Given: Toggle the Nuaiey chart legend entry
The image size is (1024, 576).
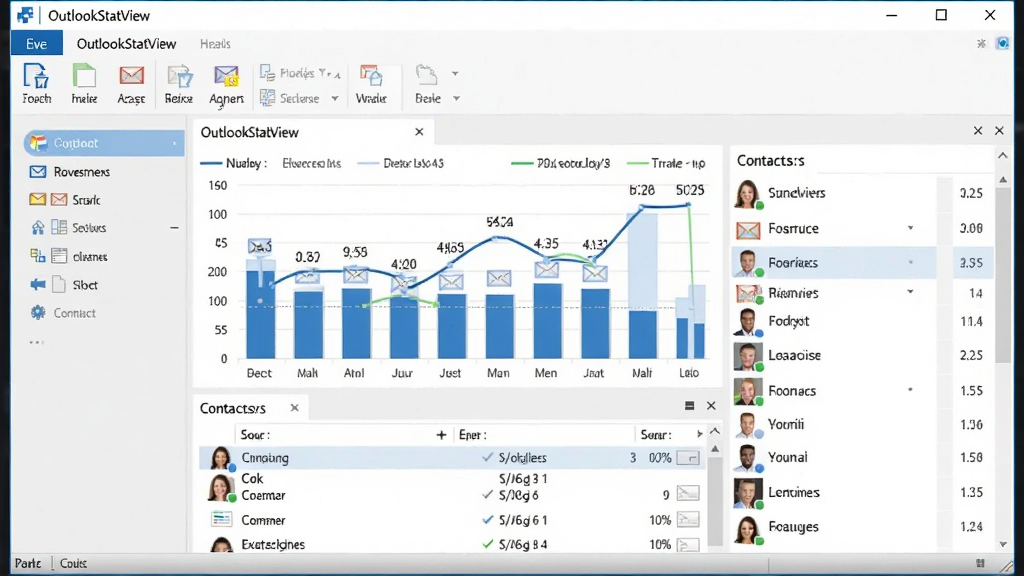Looking at the screenshot, I should point(233,163).
